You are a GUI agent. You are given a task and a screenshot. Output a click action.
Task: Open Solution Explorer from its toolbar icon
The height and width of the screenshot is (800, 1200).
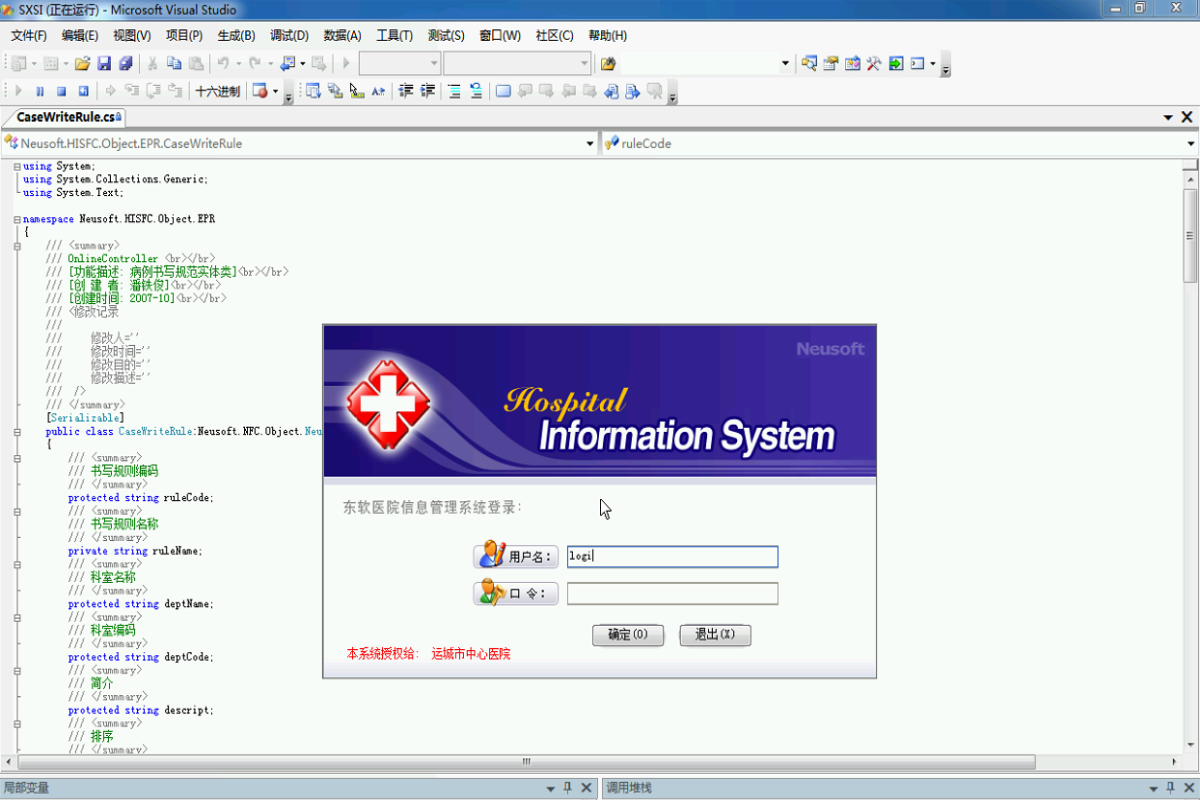click(809, 63)
